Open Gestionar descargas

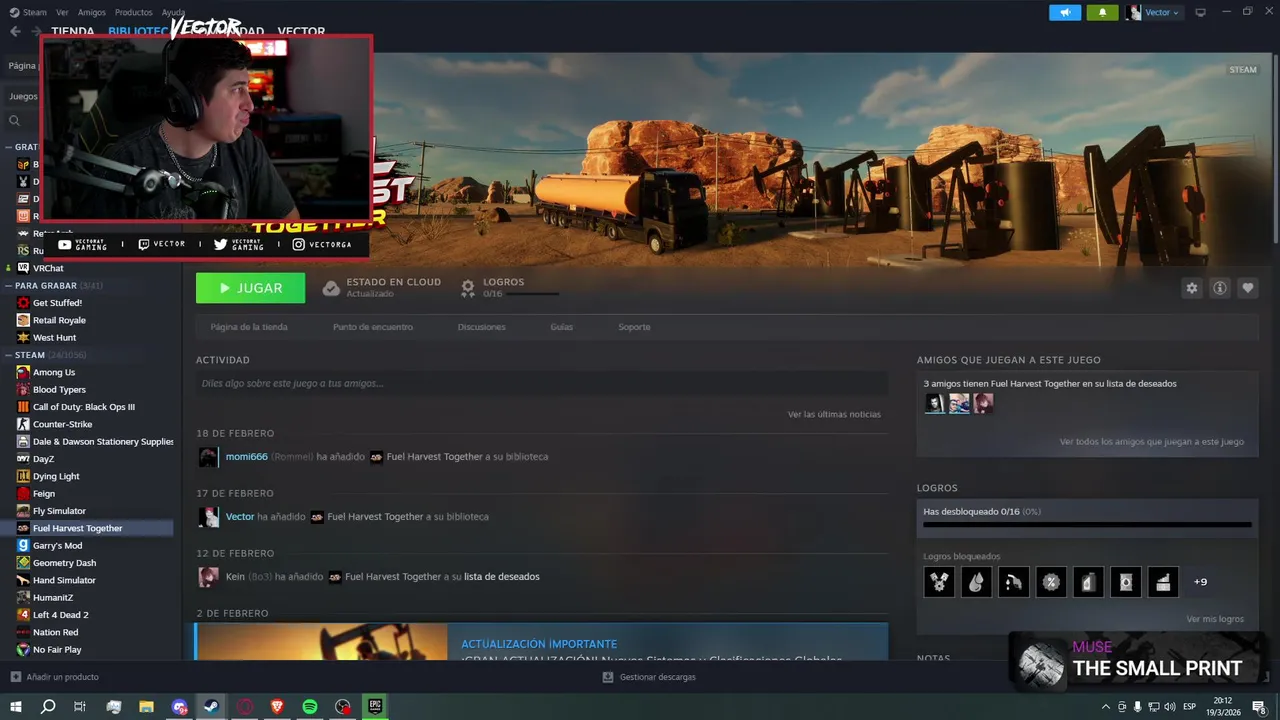649,677
